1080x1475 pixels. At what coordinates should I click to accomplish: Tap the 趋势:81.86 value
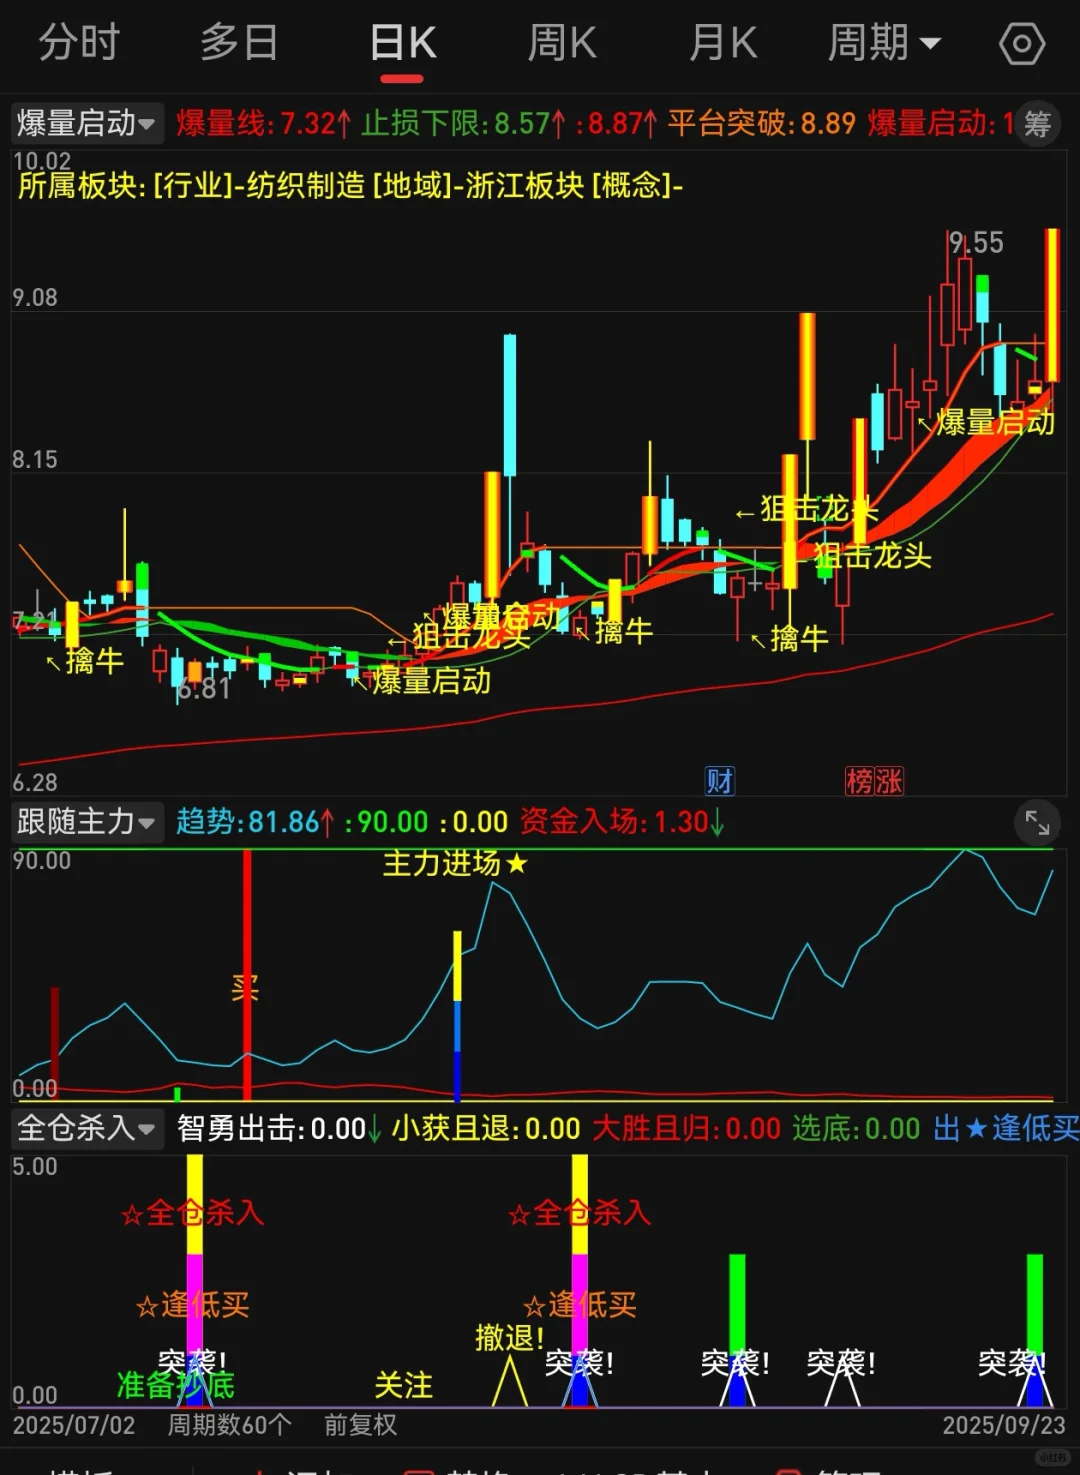[x=255, y=822]
